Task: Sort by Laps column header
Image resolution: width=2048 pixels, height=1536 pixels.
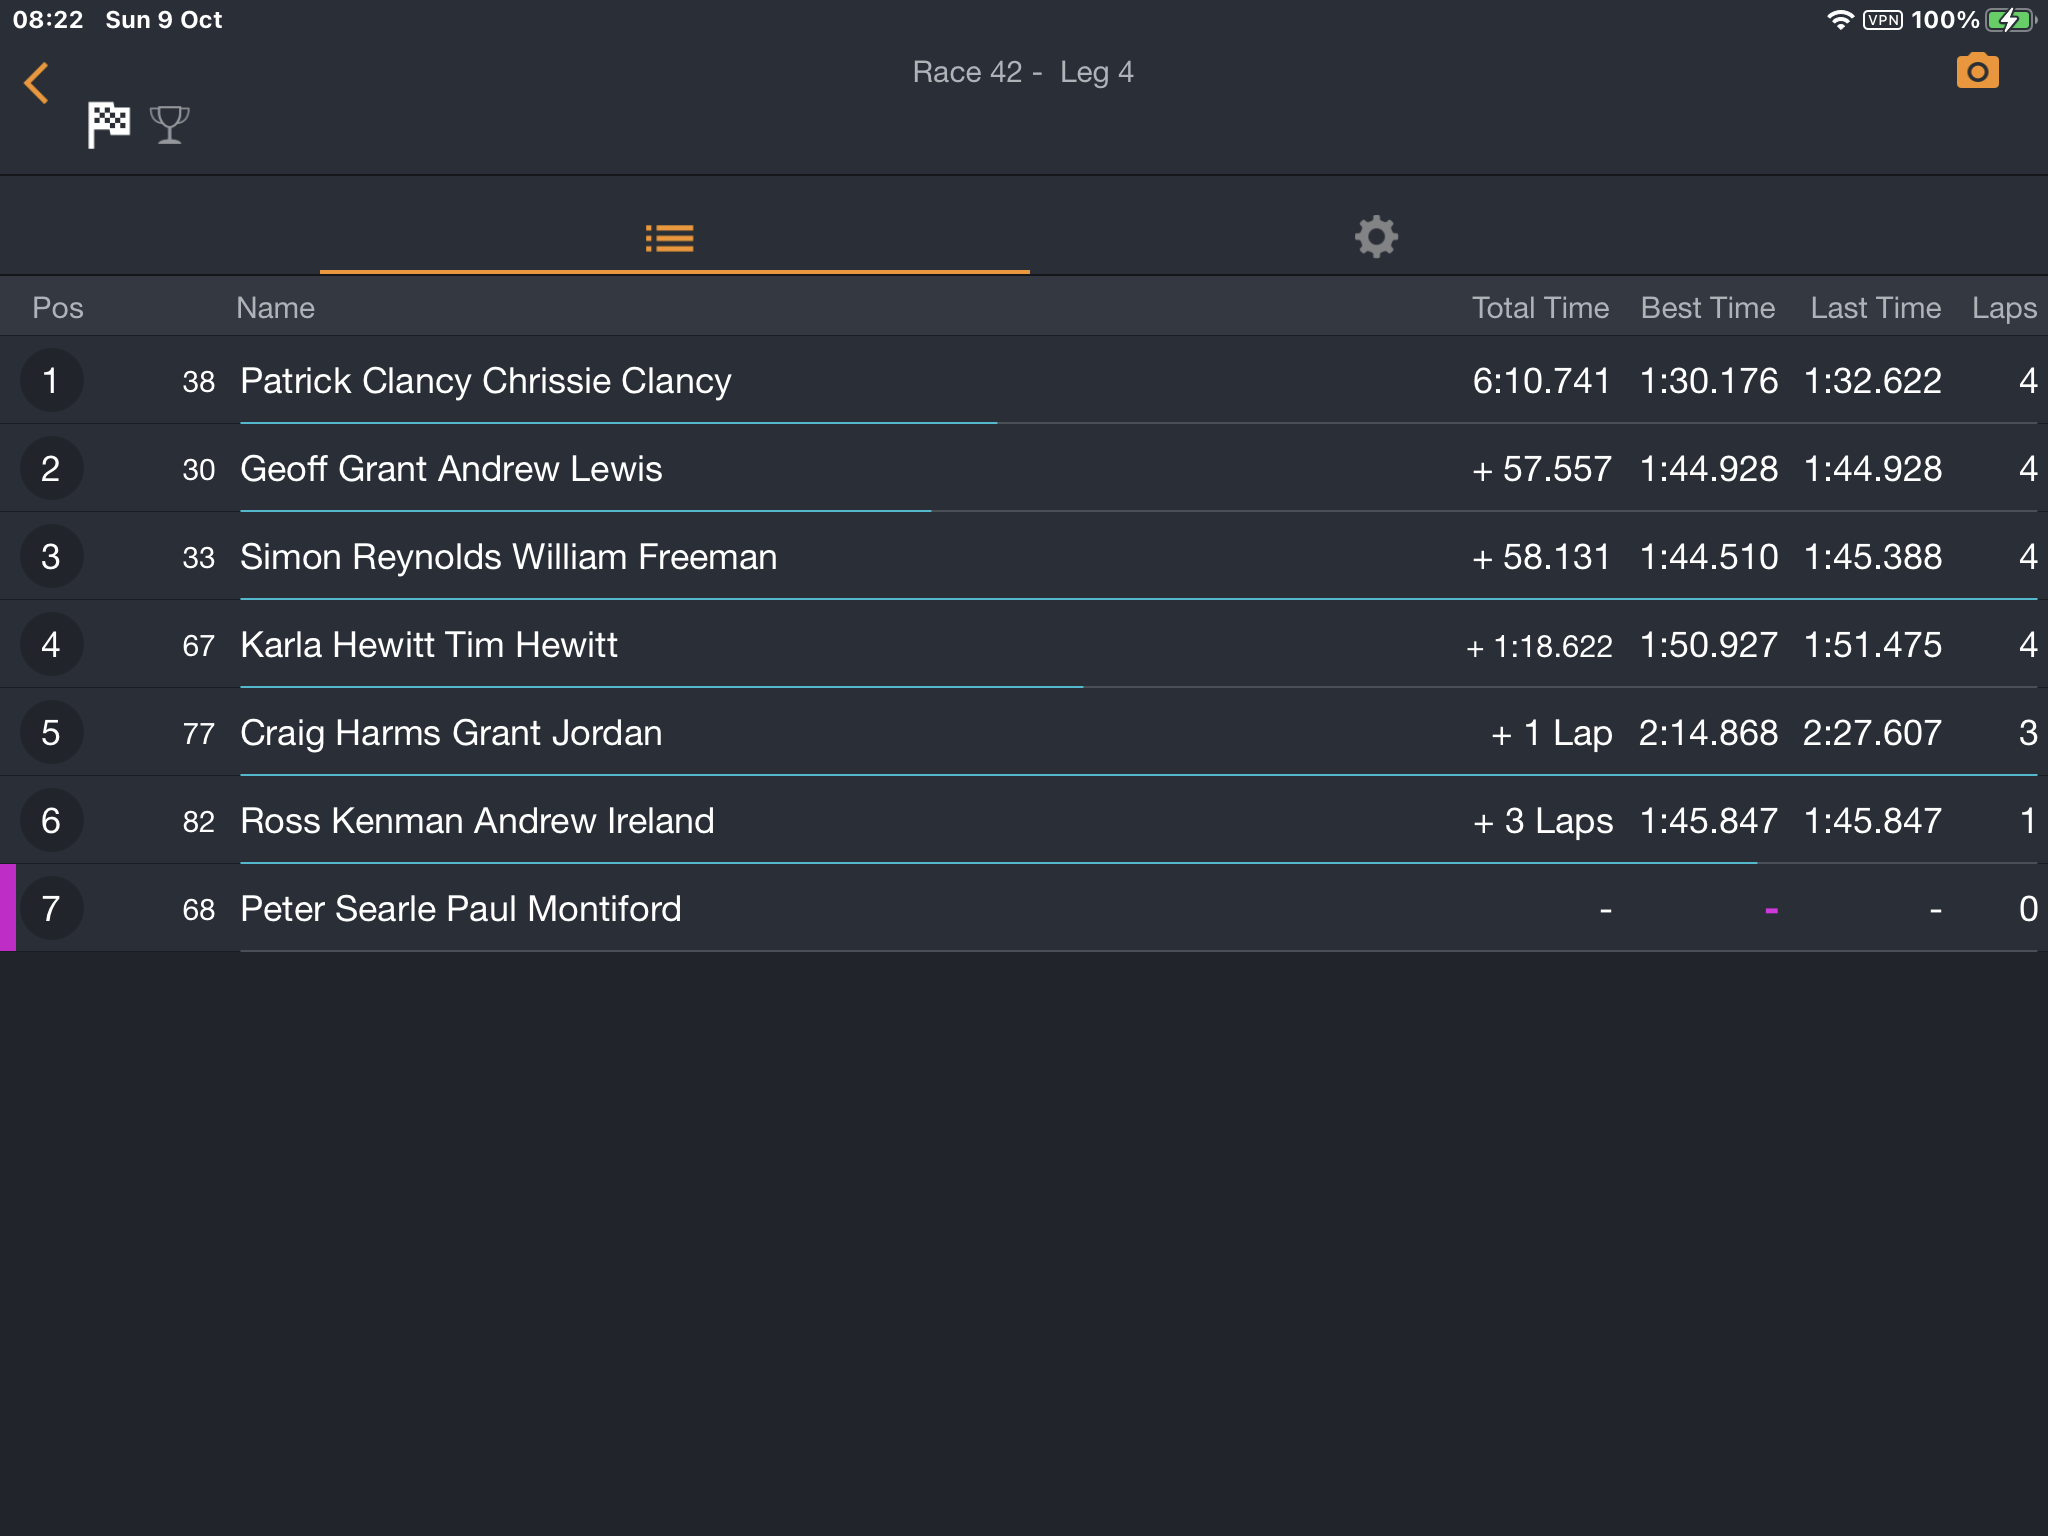Action: 2004,308
